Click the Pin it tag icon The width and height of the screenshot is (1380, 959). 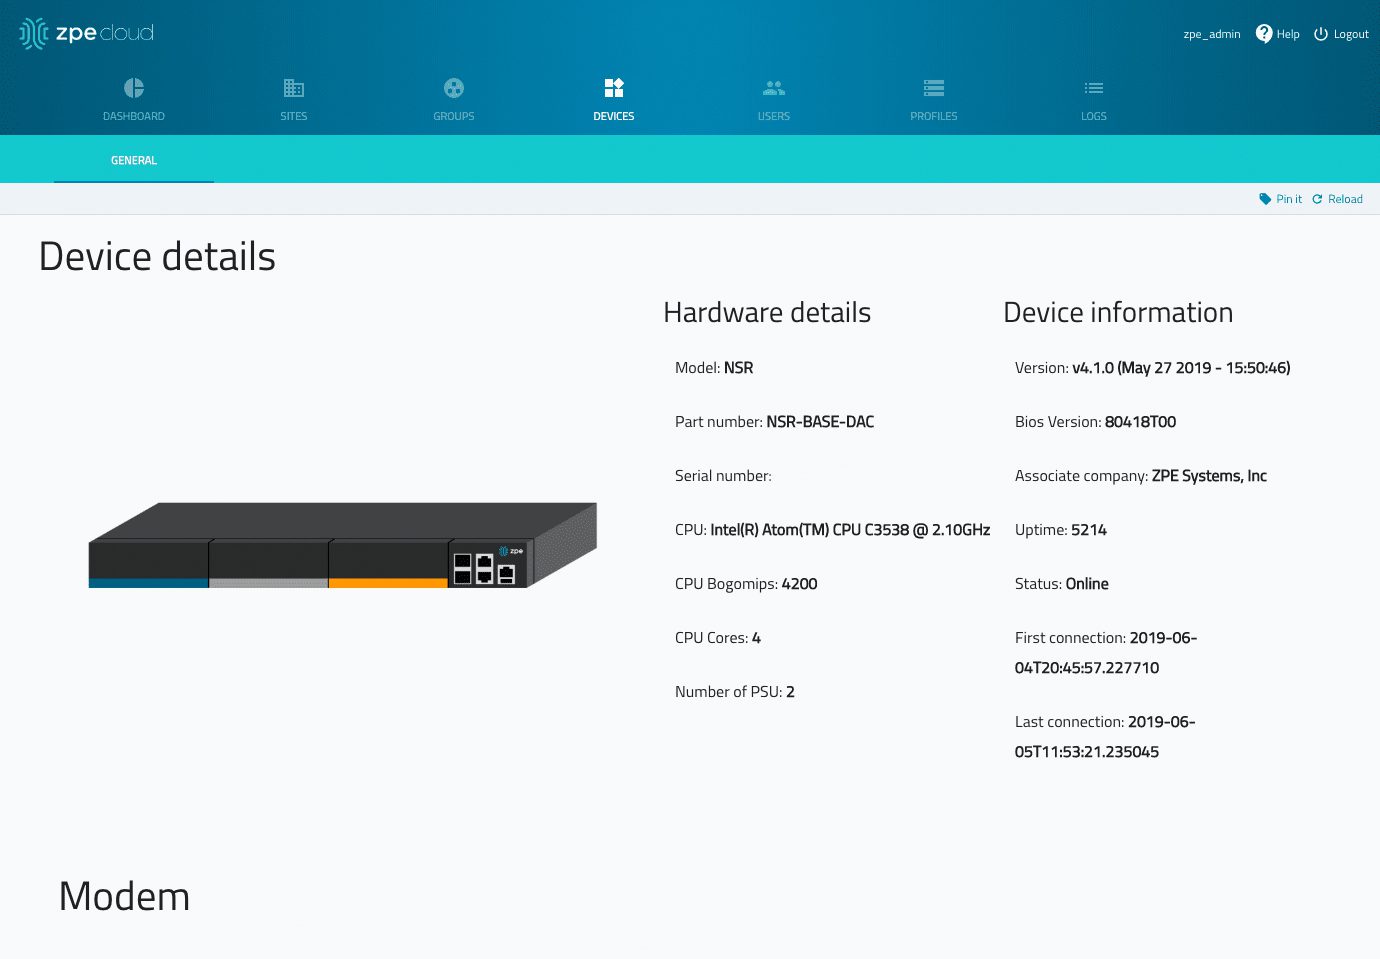[1265, 199]
